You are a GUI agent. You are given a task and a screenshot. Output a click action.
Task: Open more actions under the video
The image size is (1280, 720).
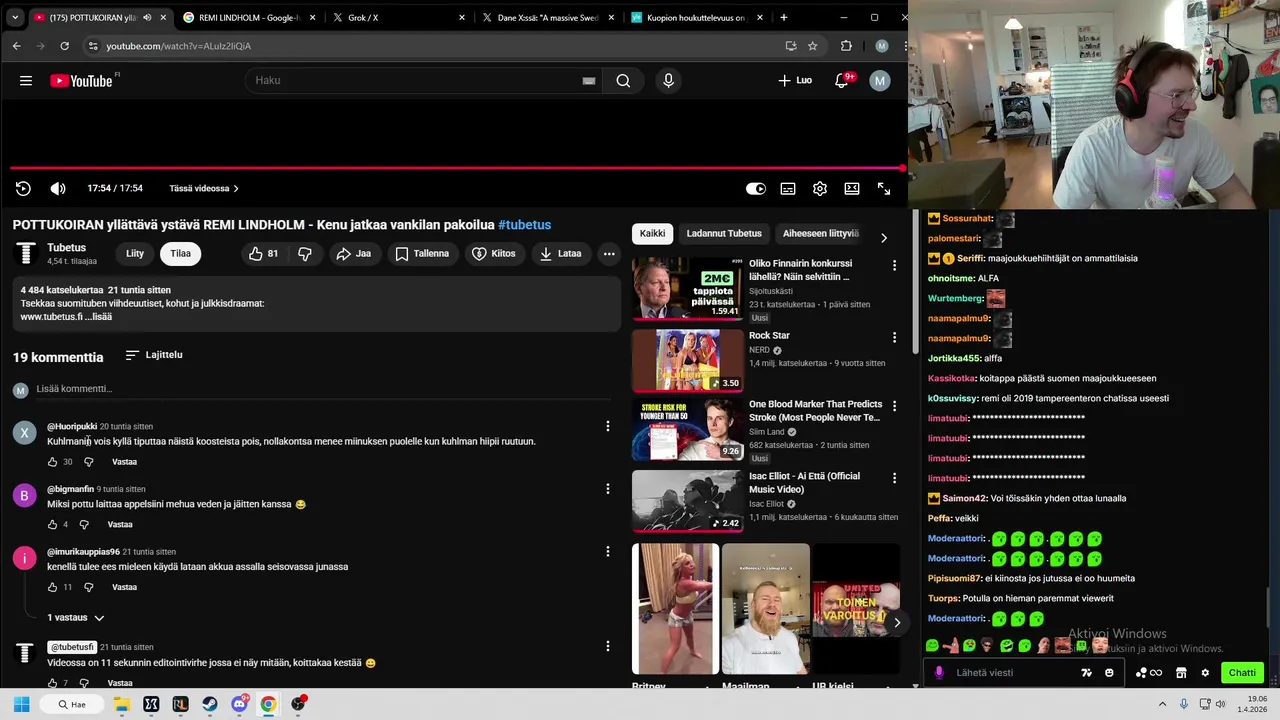coord(609,254)
